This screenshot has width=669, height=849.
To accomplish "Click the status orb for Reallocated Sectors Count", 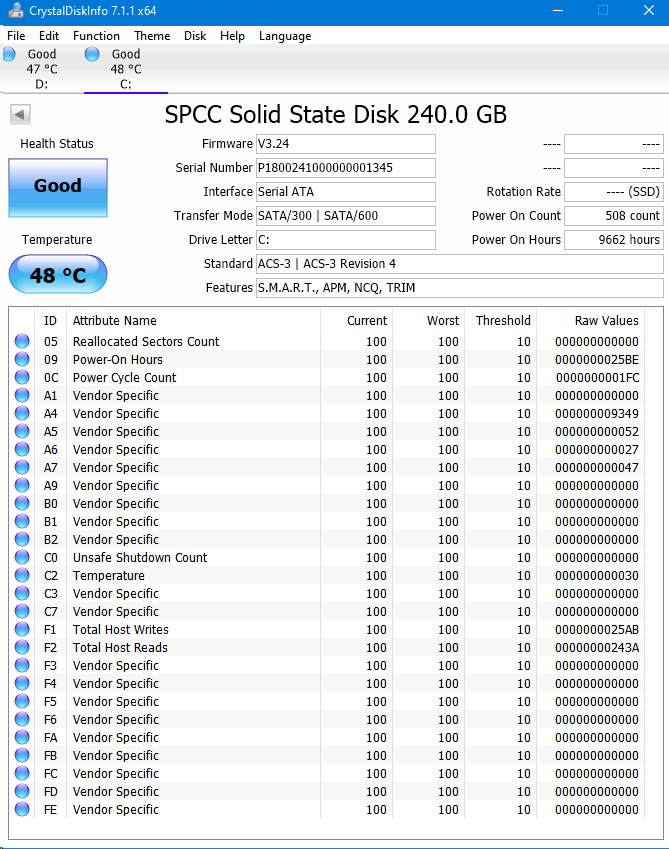I will pos(22,342).
